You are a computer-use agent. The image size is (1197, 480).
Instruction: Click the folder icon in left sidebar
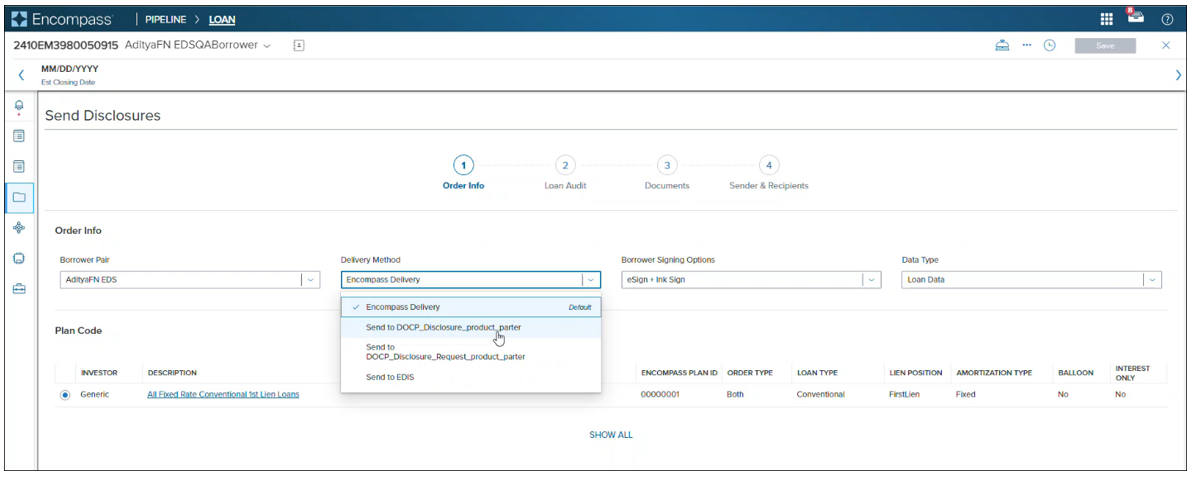click(x=19, y=197)
